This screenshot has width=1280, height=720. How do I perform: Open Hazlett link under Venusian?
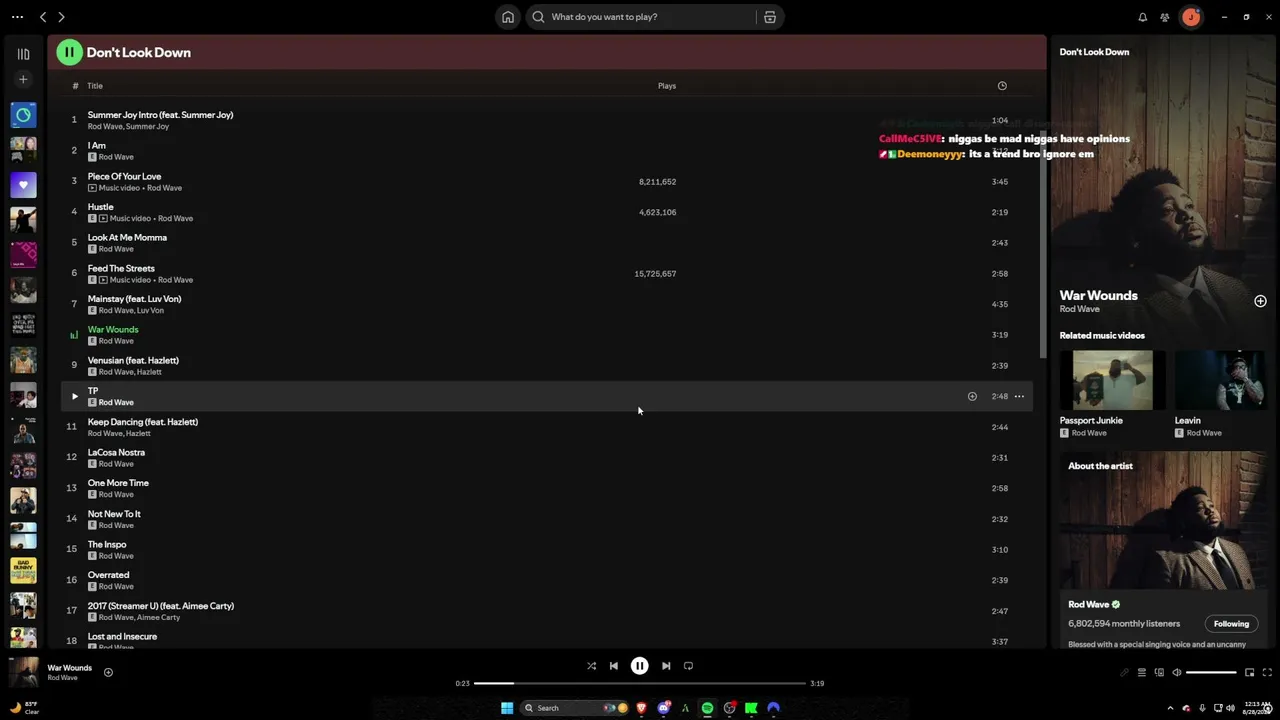point(149,372)
